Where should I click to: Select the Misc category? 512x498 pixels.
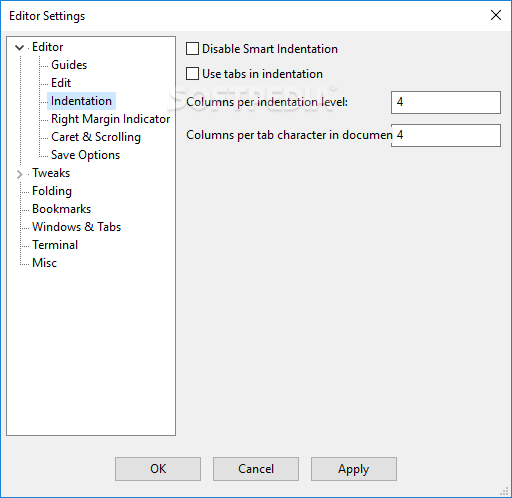44,263
